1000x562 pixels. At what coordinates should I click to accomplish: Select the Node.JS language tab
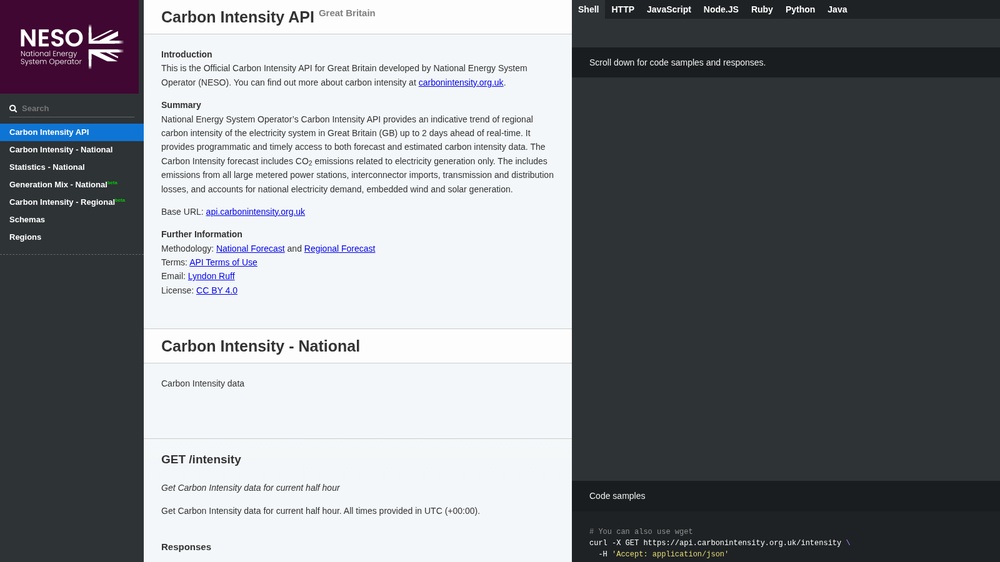(721, 10)
